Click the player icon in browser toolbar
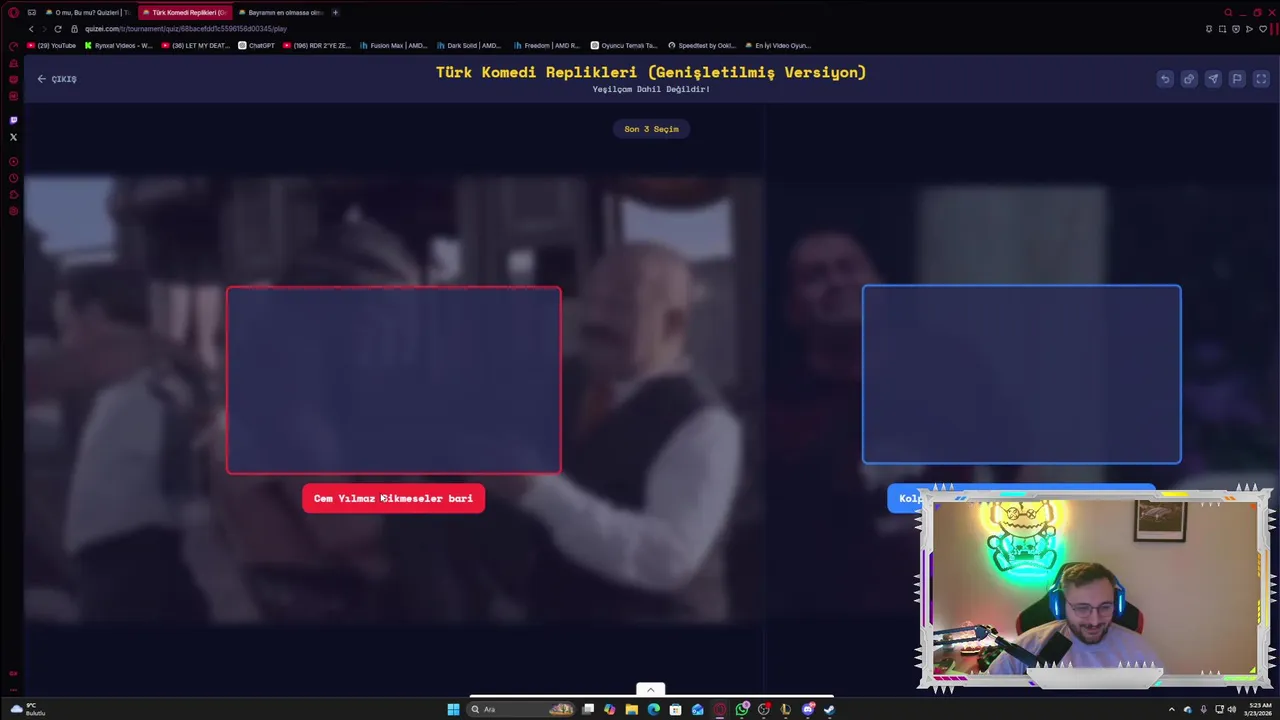The width and height of the screenshot is (1280, 720). point(1249,29)
